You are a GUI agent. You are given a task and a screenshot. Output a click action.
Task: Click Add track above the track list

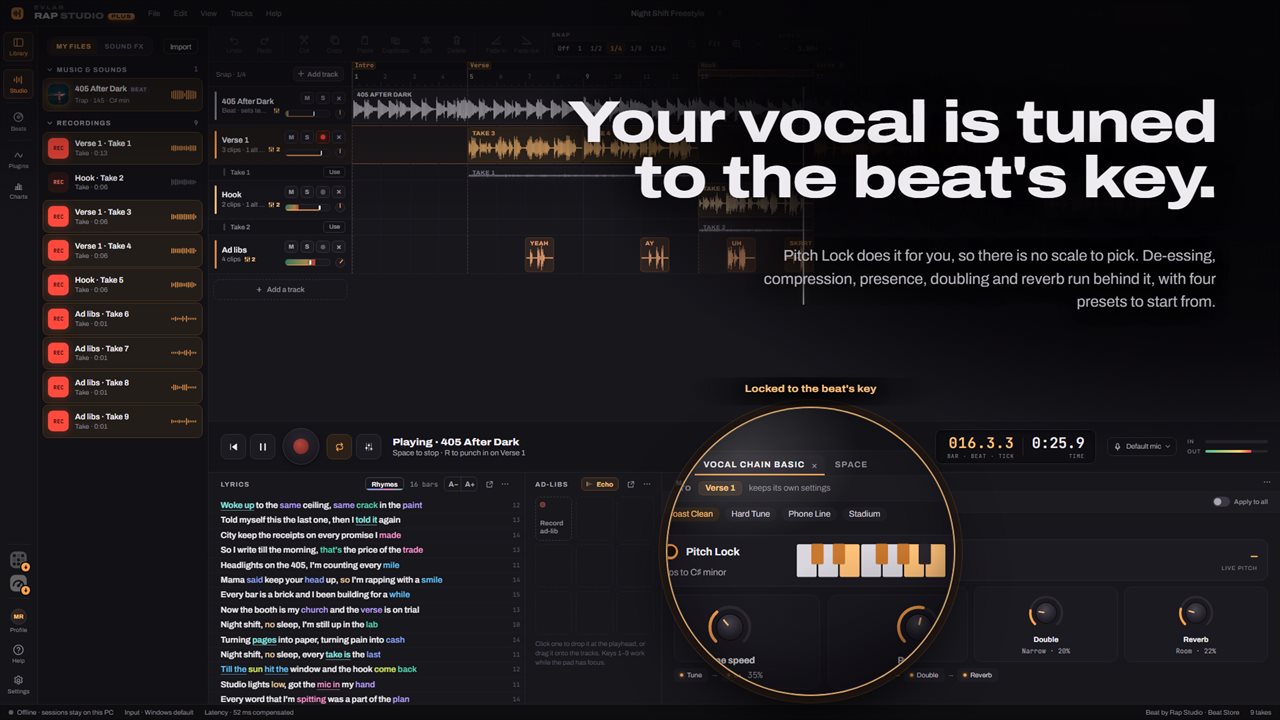[x=319, y=74]
